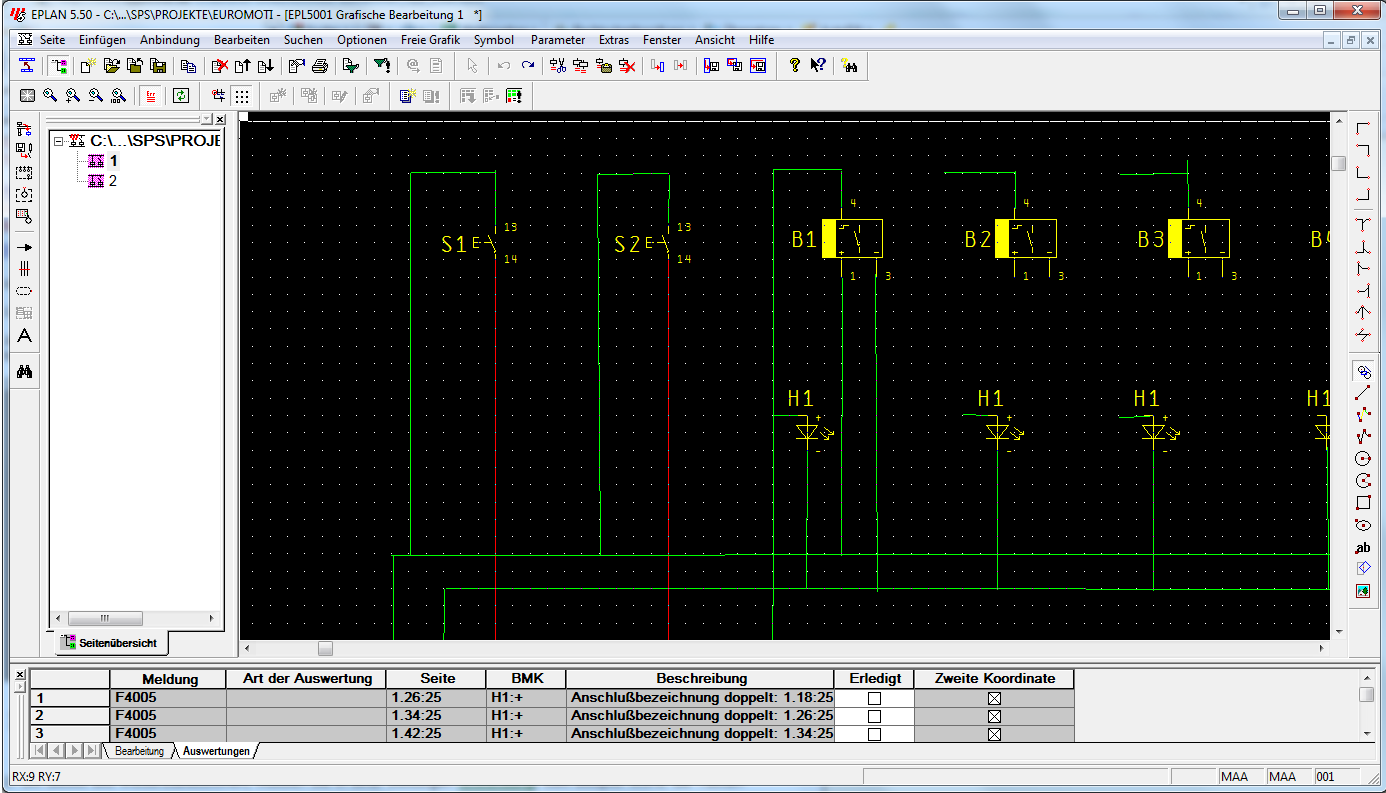Open the Extras menu
This screenshot has height=793, width=1386.
point(614,40)
